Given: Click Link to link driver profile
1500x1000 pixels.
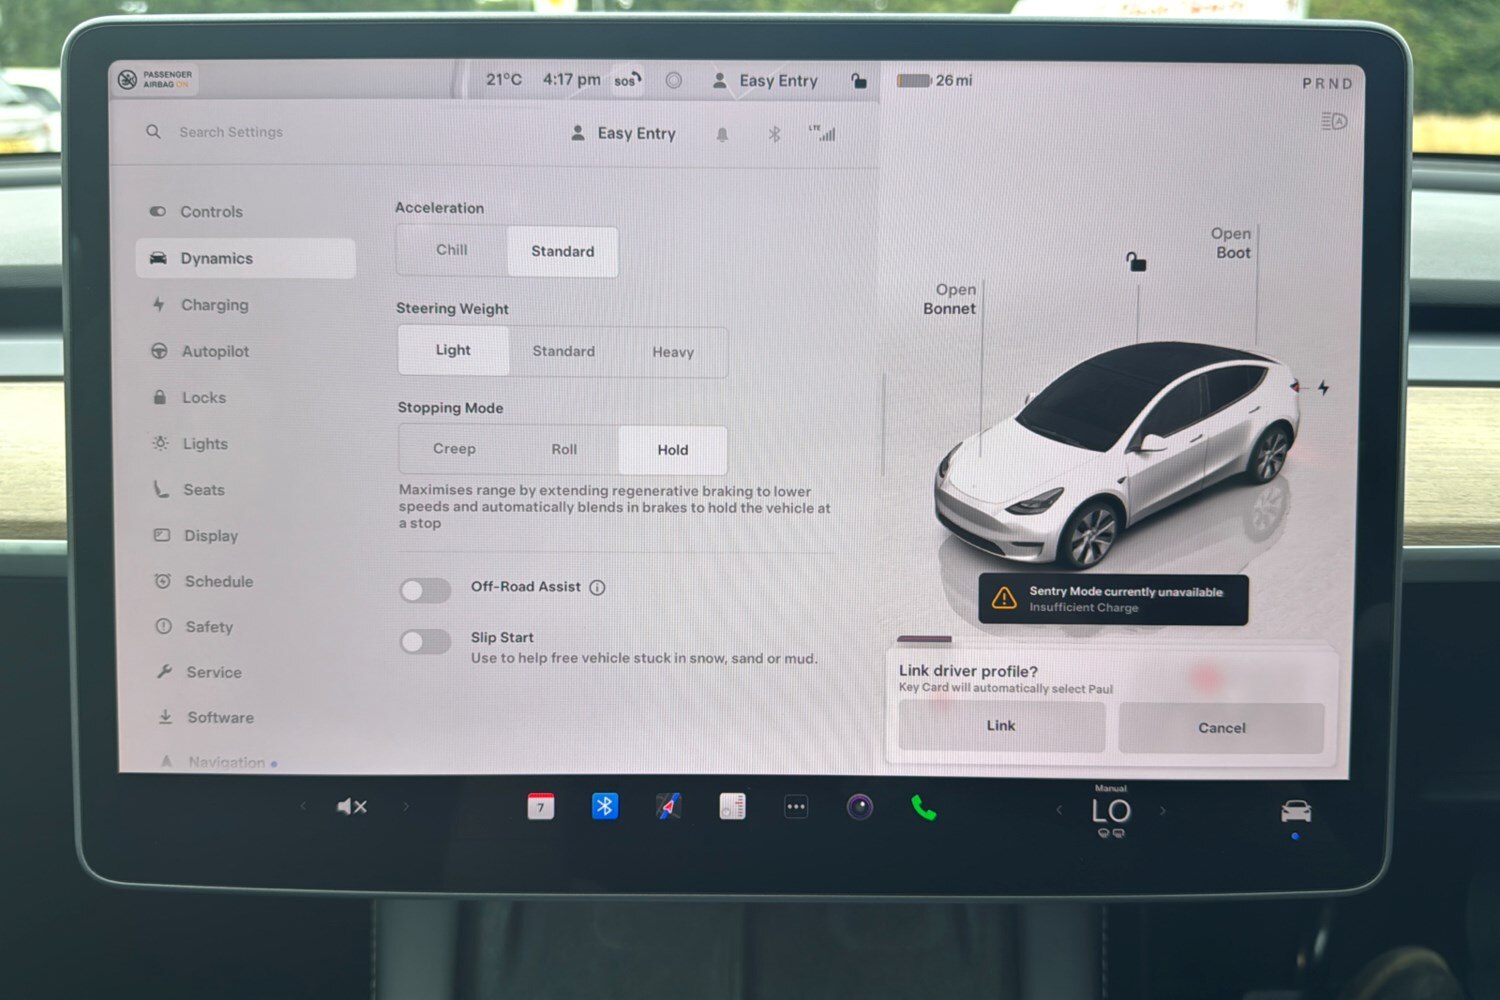Looking at the screenshot, I should pos(1001,726).
